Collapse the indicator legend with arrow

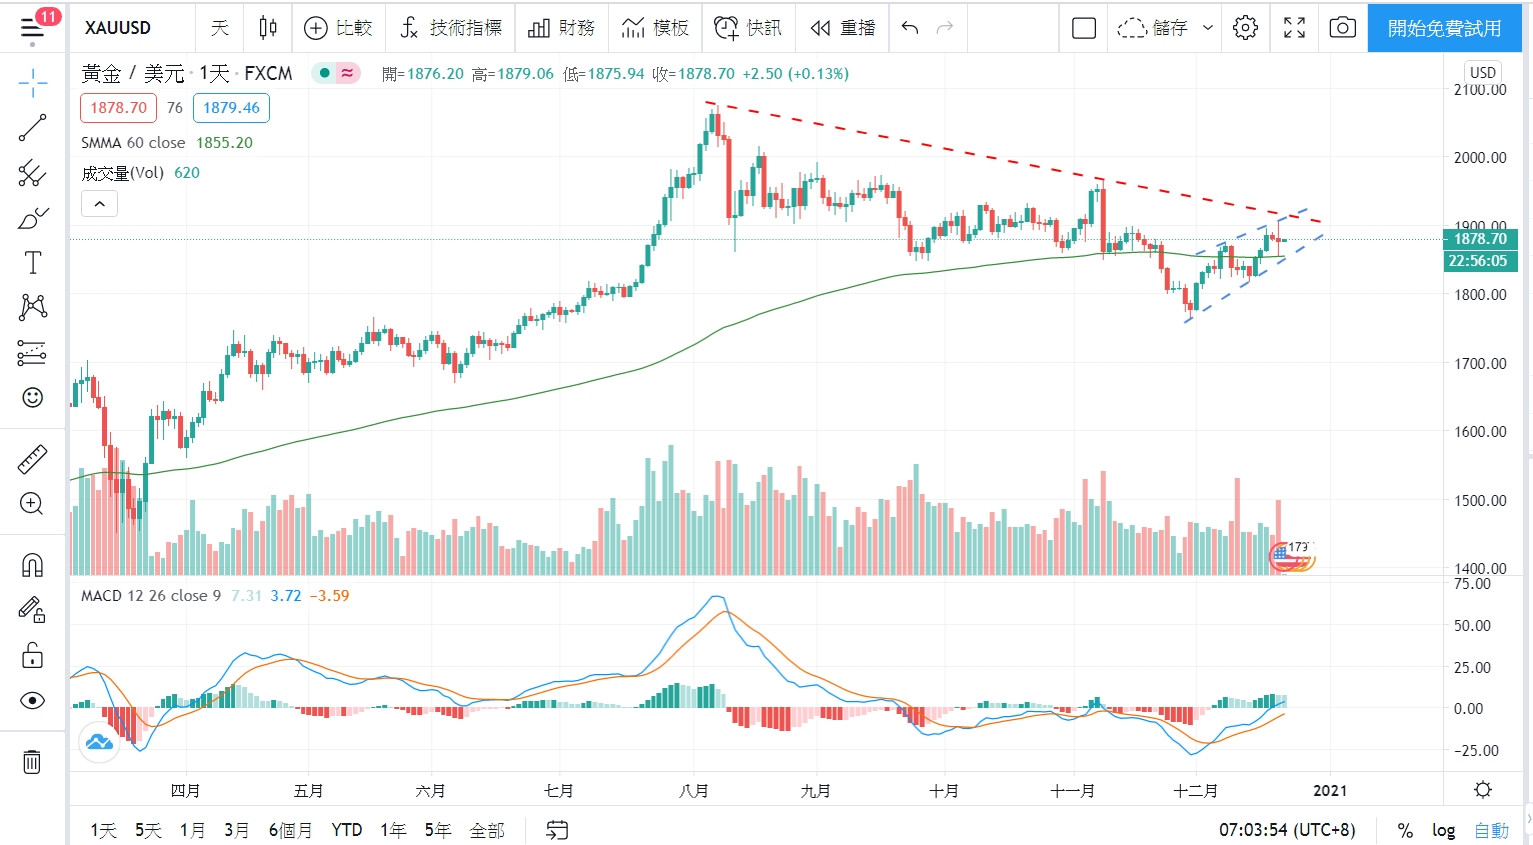click(99, 204)
